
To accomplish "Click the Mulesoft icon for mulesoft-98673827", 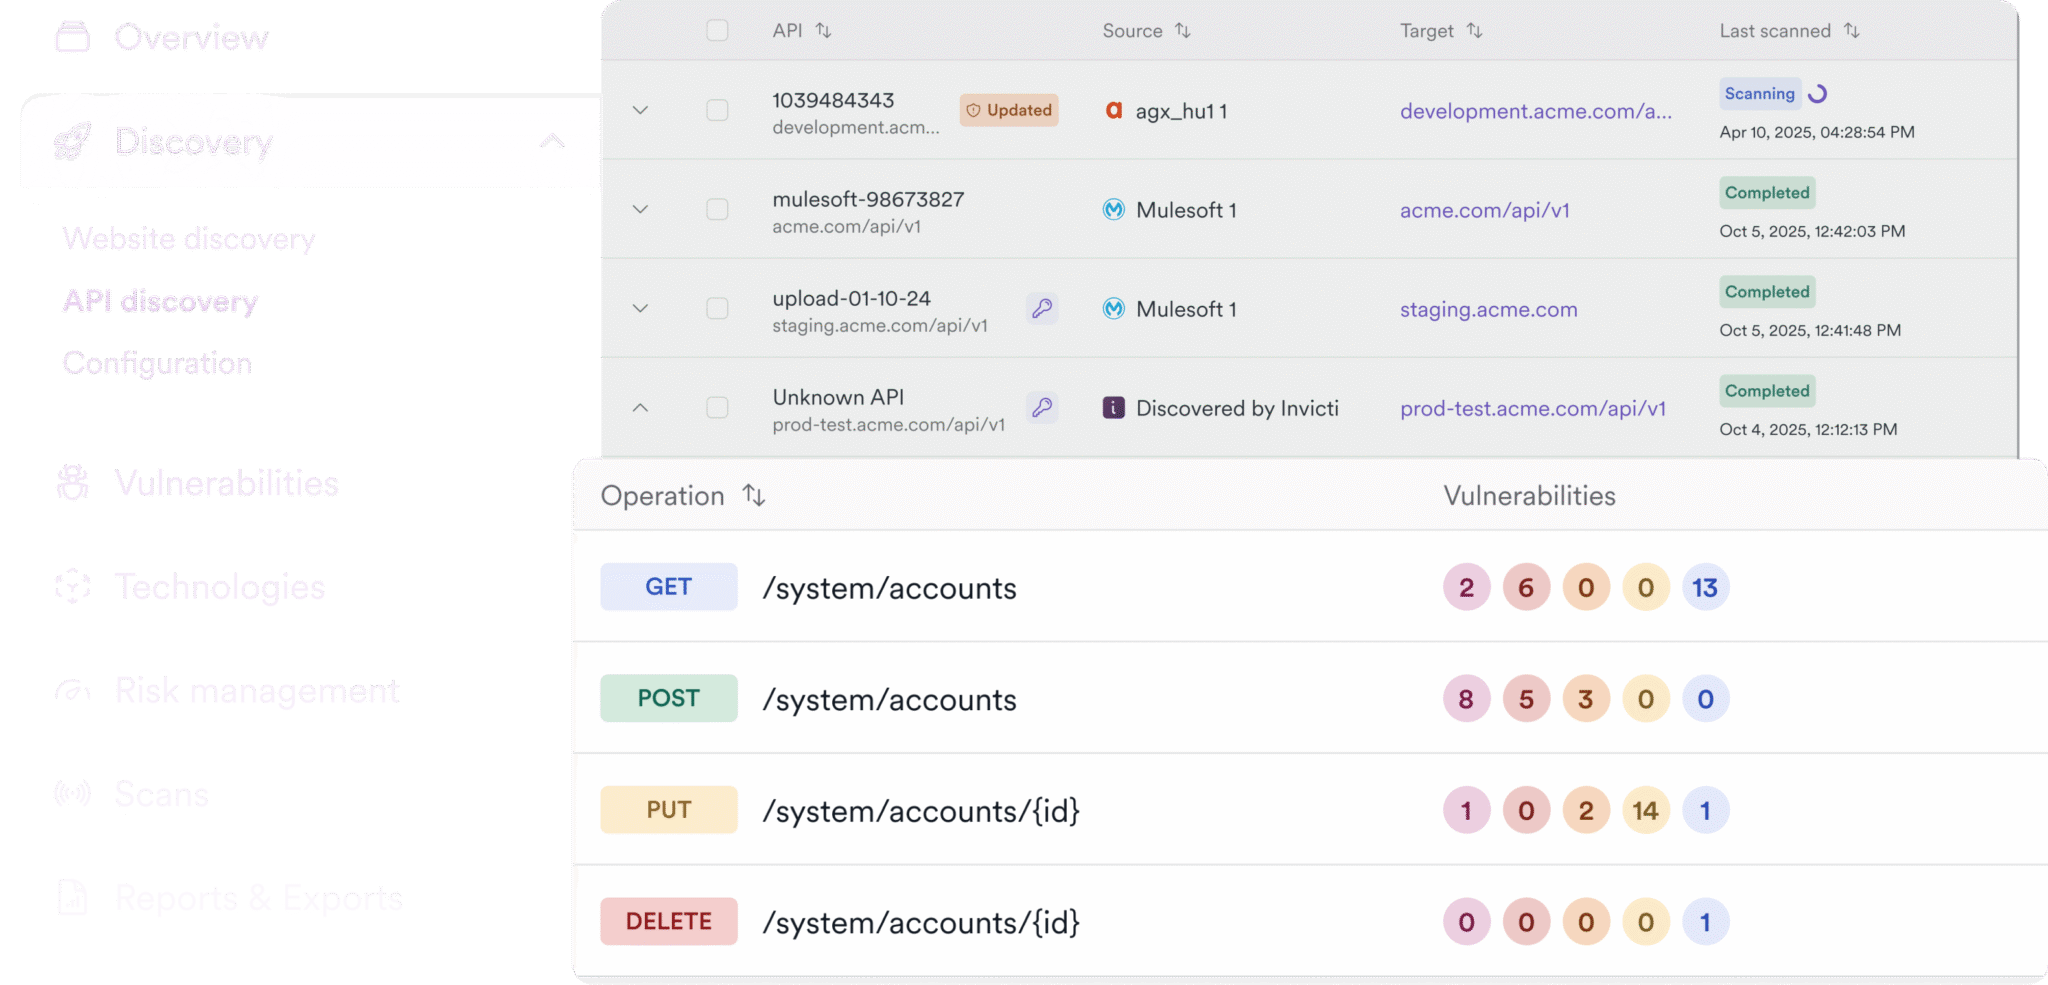I will tap(1113, 210).
